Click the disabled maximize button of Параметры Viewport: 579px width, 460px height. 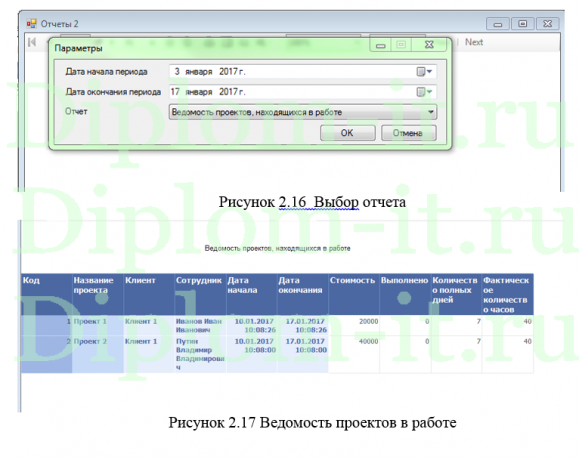(401, 45)
